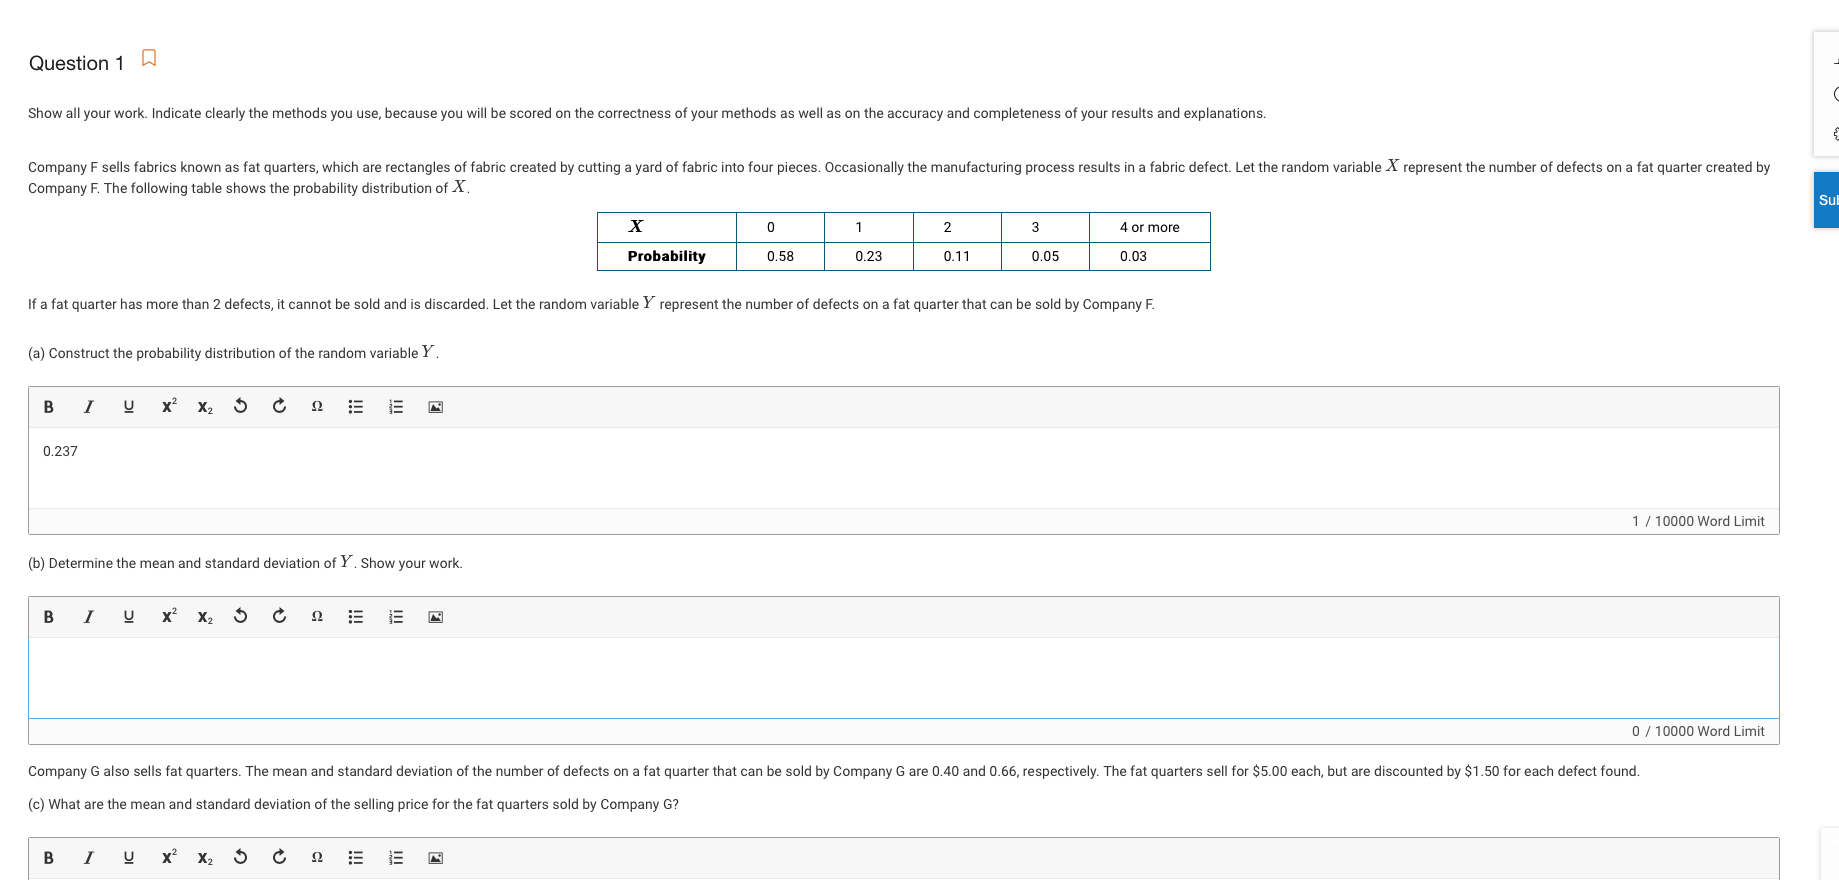Undo last edit in part (b) editor
The image size is (1839, 880).
(x=240, y=617)
